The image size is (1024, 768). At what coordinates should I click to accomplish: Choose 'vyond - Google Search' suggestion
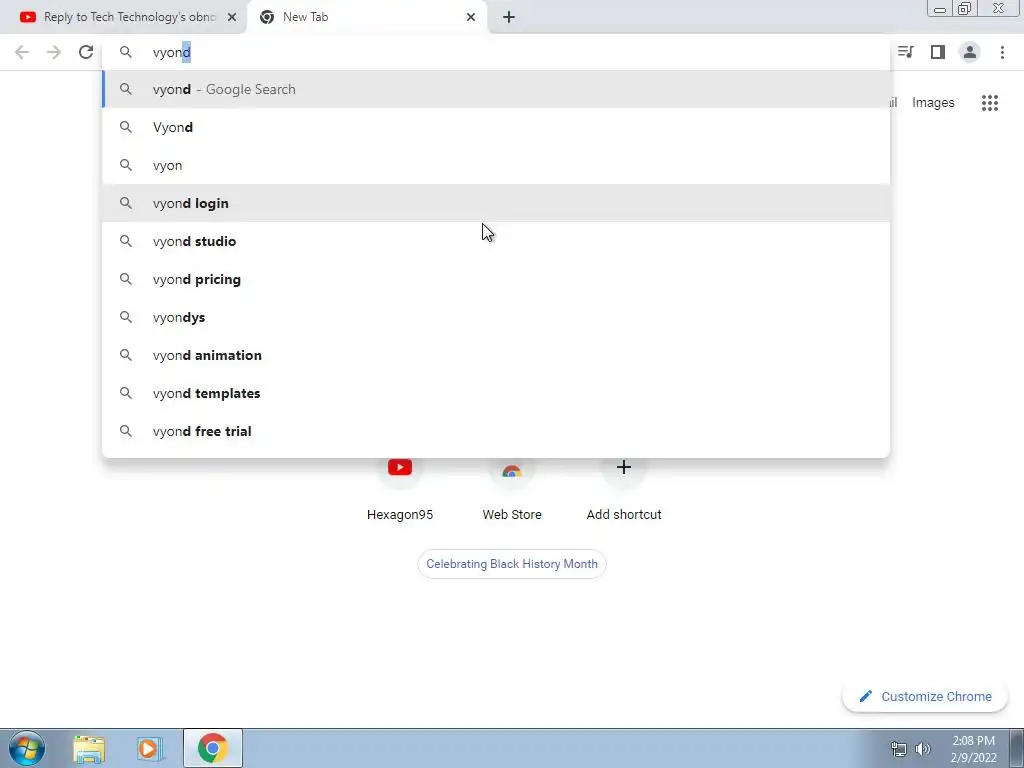[x=496, y=89]
